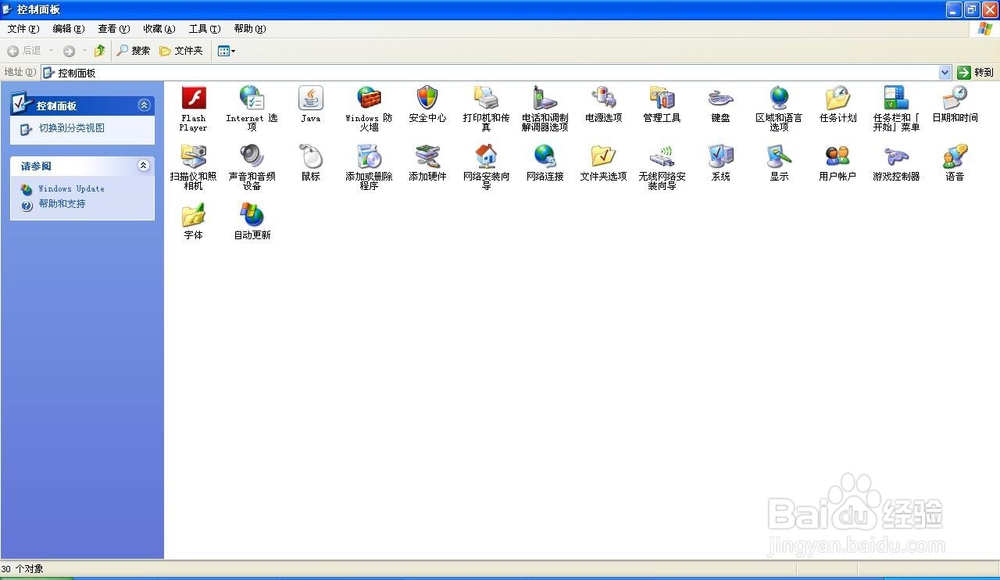This screenshot has height=580, width=1000.
Task: Open the Java control panel applet
Action: pos(310,100)
